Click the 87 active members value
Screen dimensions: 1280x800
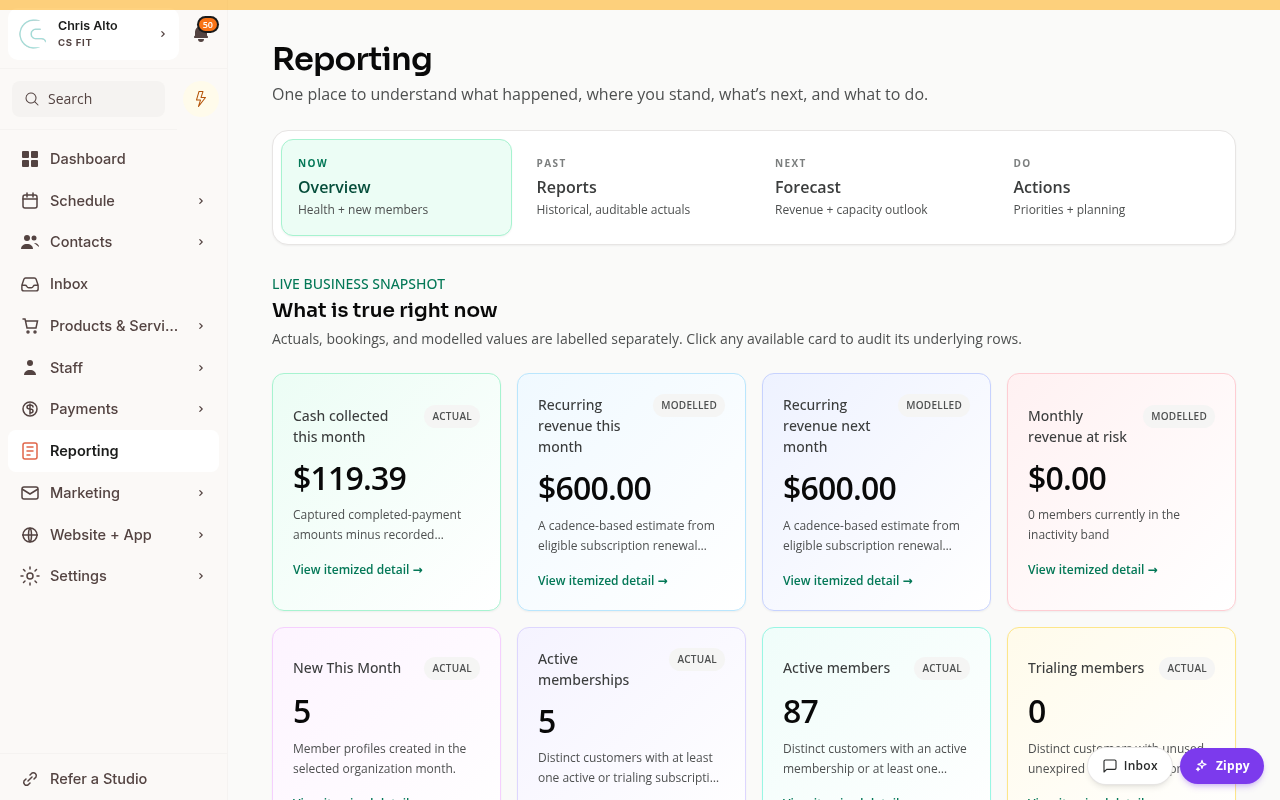[x=801, y=711]
